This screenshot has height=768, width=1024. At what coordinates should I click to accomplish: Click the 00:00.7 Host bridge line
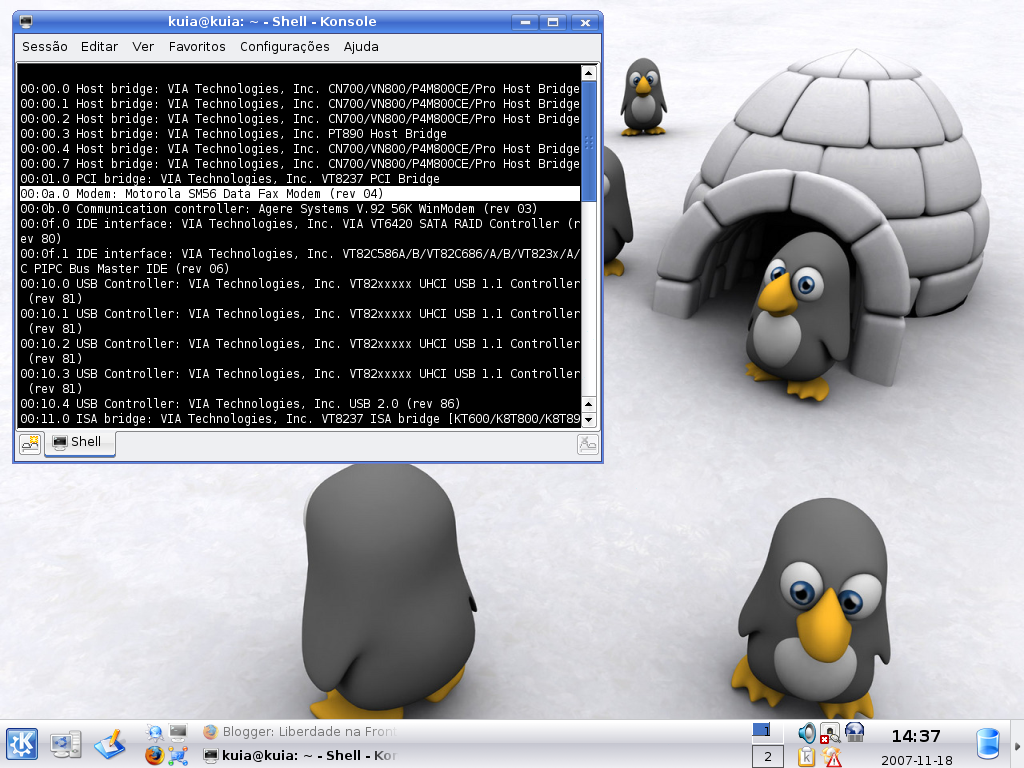pos(300,164)
